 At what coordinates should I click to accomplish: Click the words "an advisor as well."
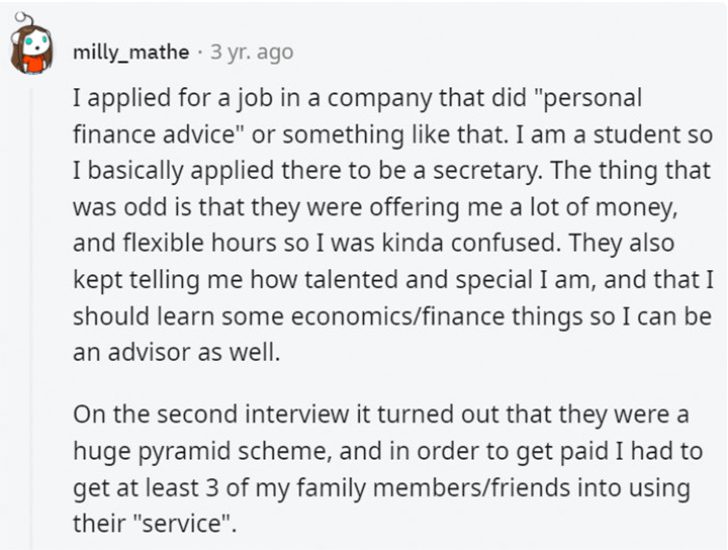[x=177, y=353]
